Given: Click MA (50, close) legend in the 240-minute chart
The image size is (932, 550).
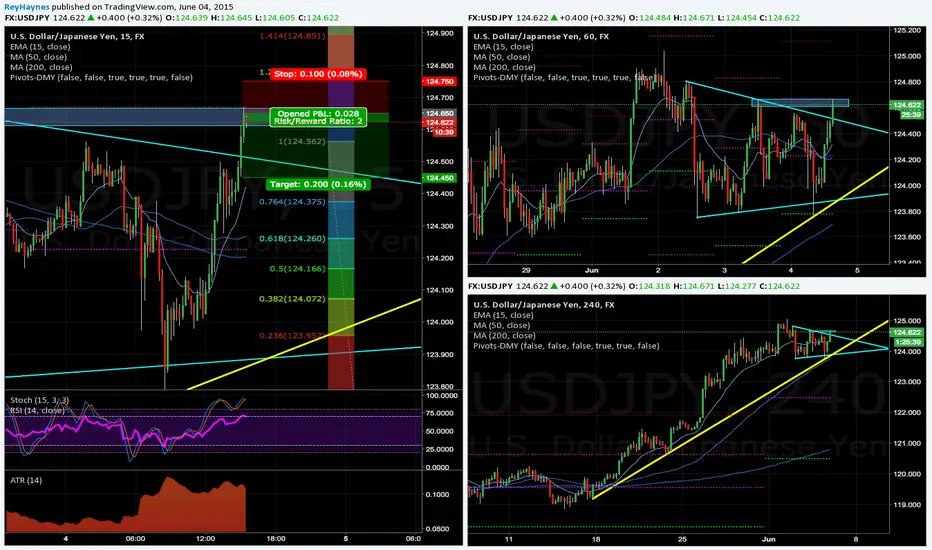Looking at the screenshot, I should click(x=502, y=325).
